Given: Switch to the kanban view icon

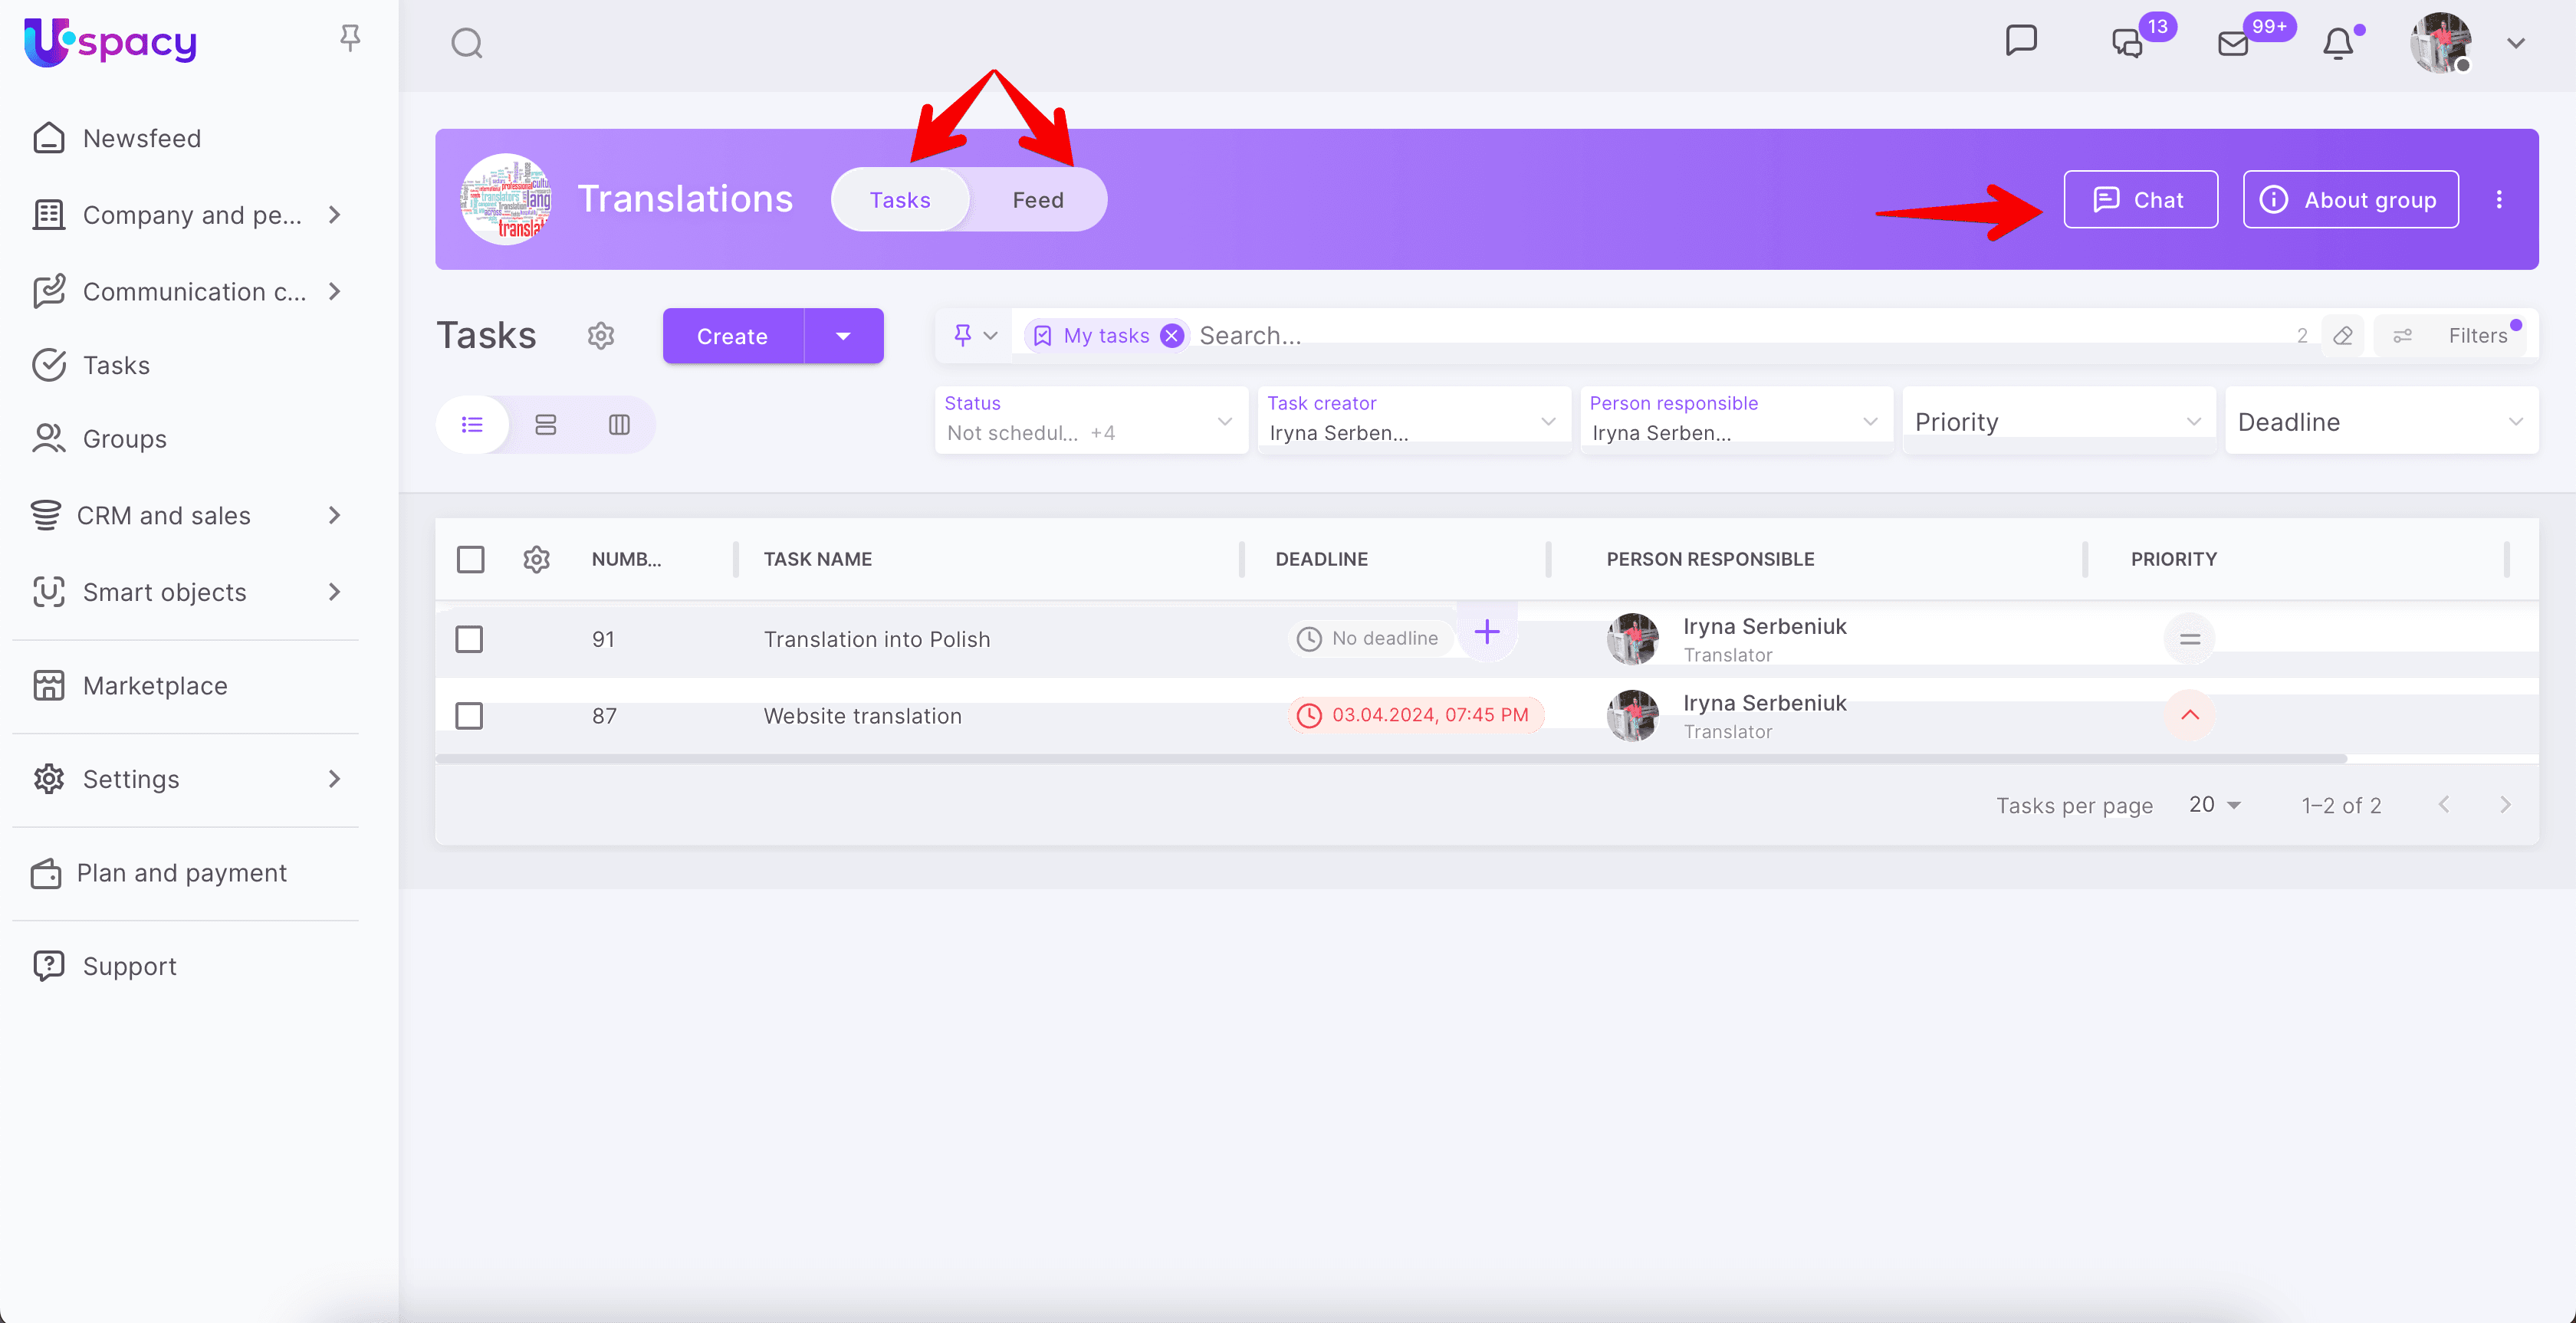Looking at the screenshot, I should click(619, 424).
